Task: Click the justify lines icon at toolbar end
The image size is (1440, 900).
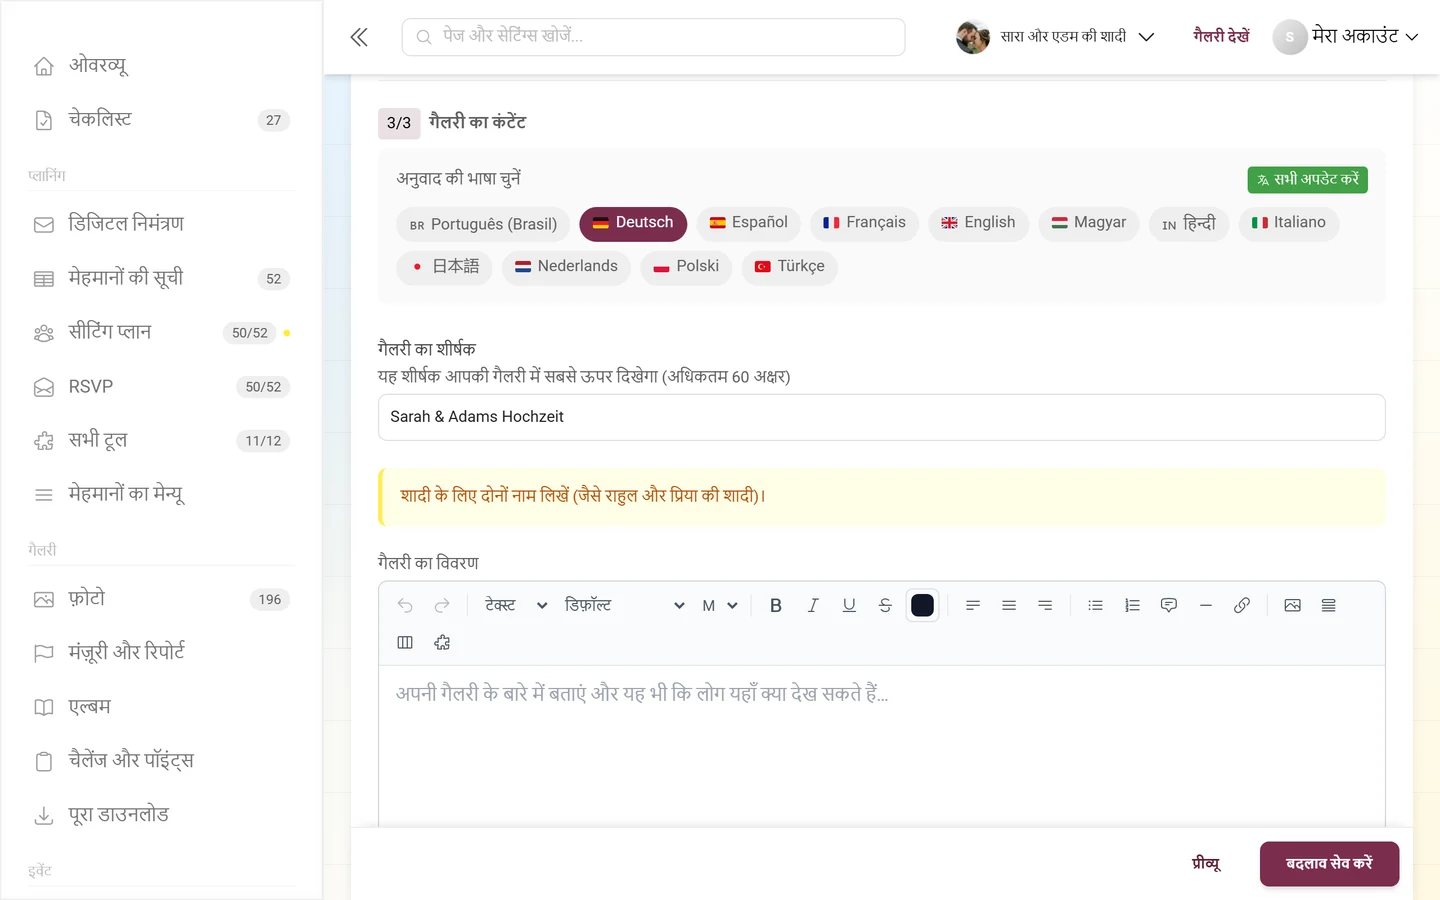Action: click(x=1329, y=605)
